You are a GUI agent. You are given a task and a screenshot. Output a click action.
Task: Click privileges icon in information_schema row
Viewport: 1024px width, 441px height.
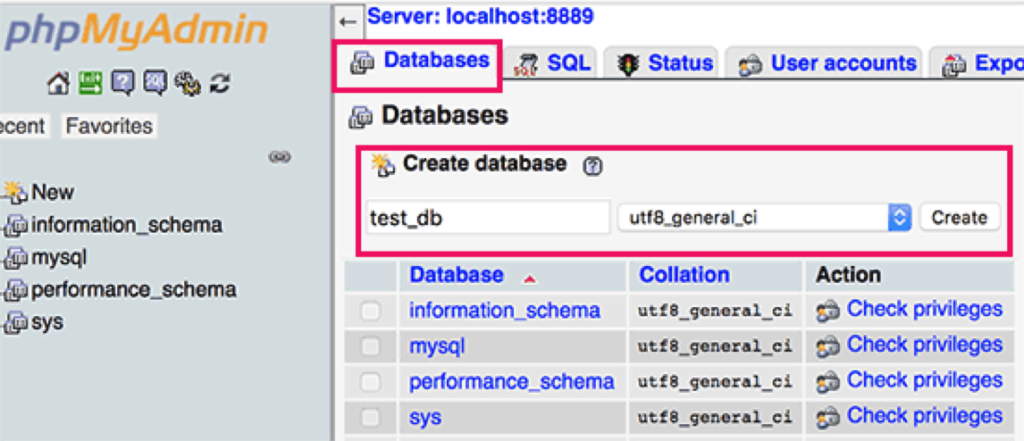[828, 312]
